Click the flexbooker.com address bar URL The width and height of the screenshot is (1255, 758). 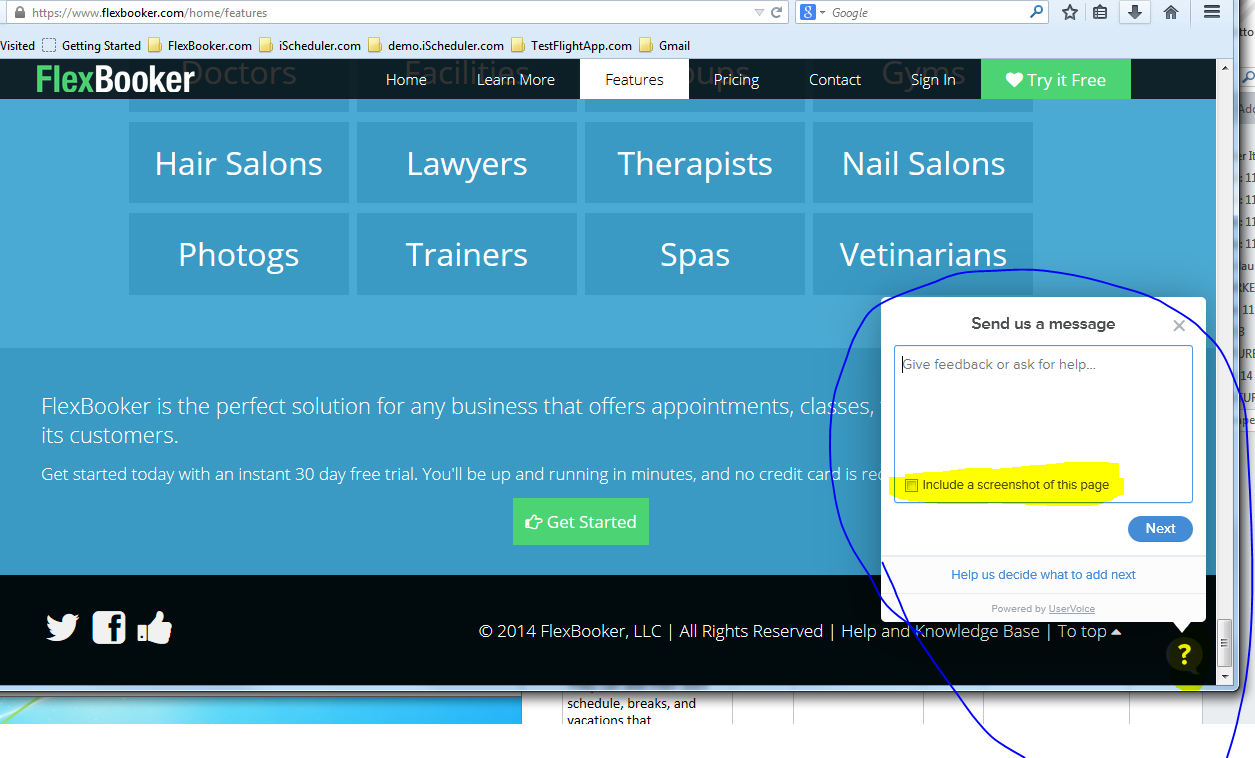coord(149,13)
